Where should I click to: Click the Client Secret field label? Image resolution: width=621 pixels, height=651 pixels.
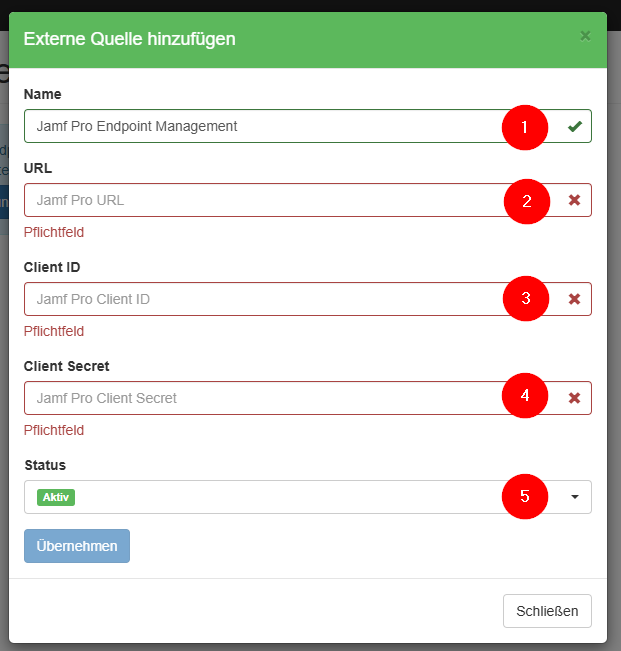(67, 366)
